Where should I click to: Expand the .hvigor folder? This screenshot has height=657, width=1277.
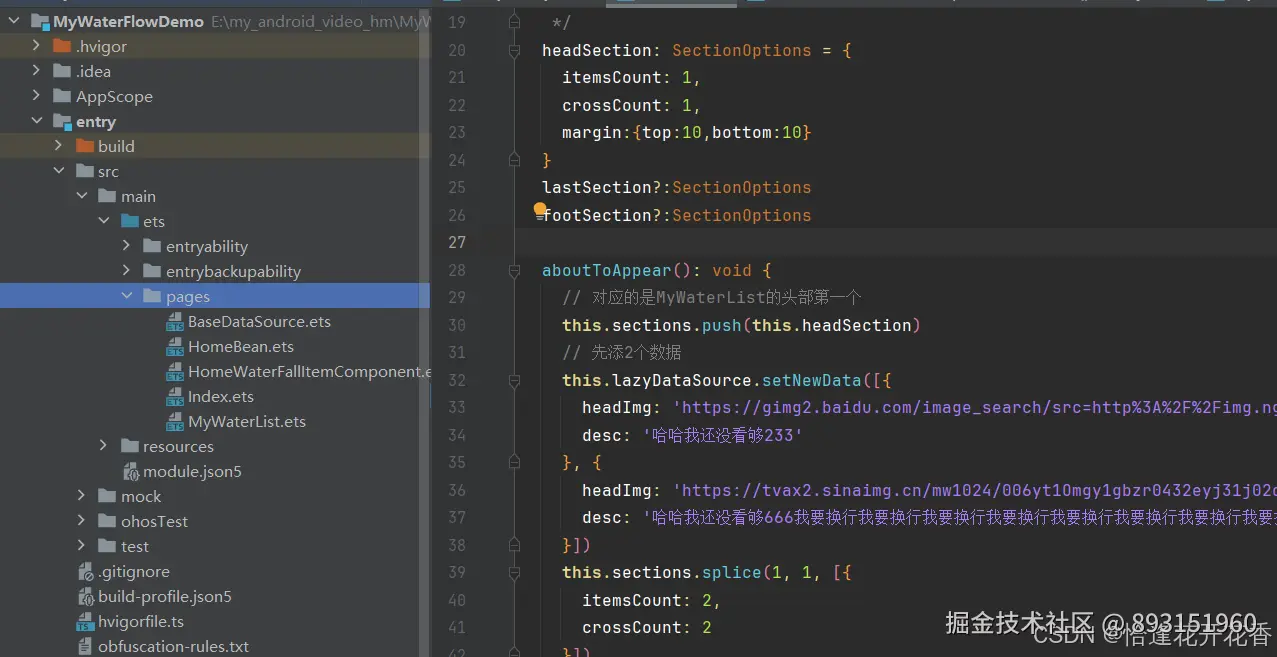click(37, 46)
